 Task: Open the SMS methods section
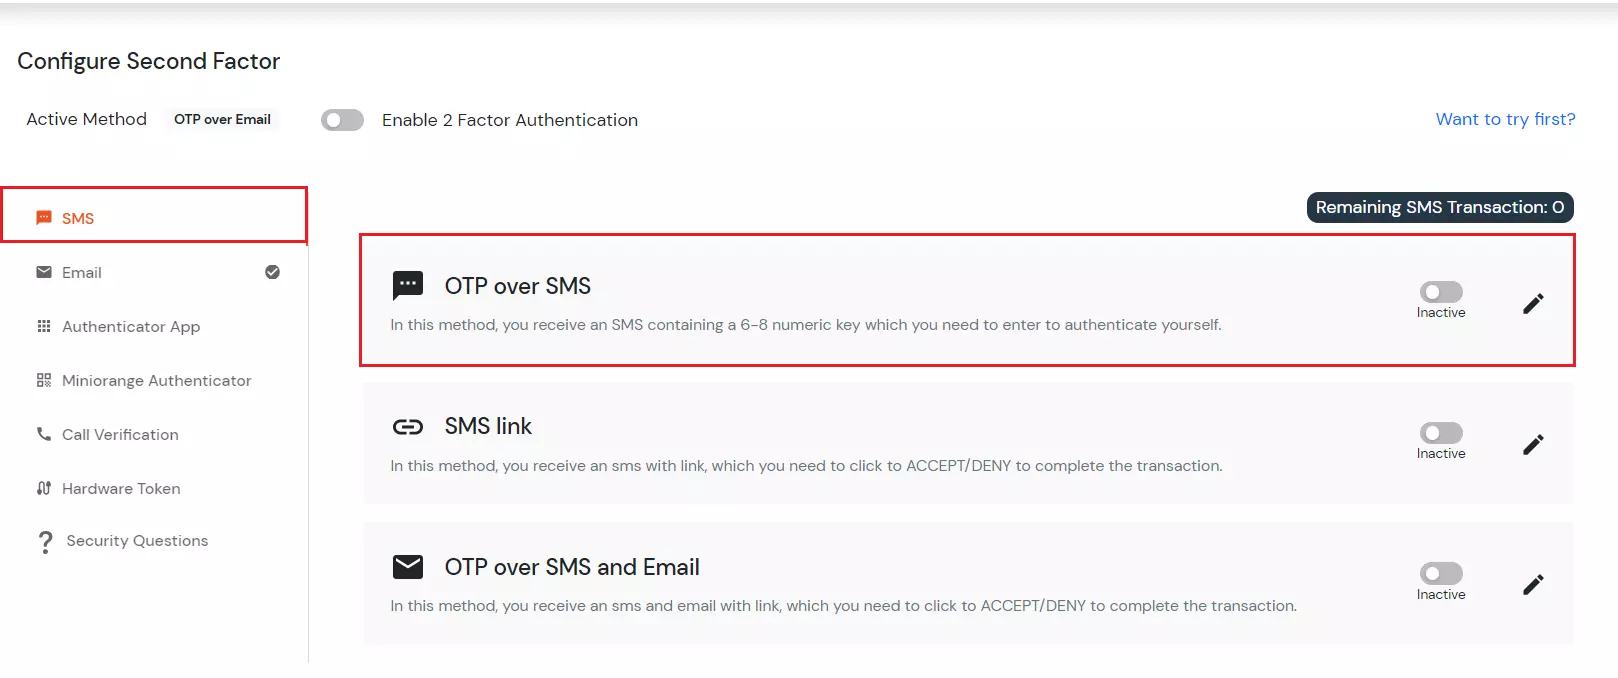(x=78, y=217)
